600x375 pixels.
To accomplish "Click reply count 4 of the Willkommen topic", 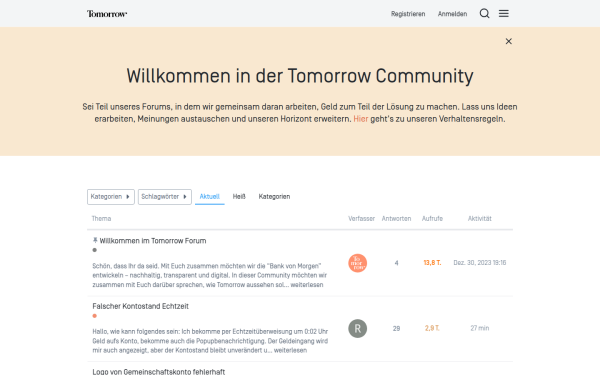I will (396, 263).
